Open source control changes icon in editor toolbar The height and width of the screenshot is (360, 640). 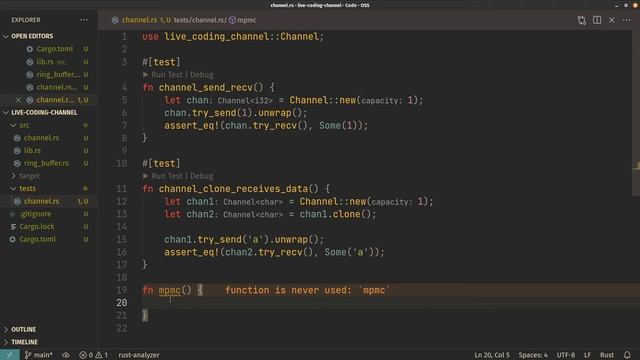[582, 20]
